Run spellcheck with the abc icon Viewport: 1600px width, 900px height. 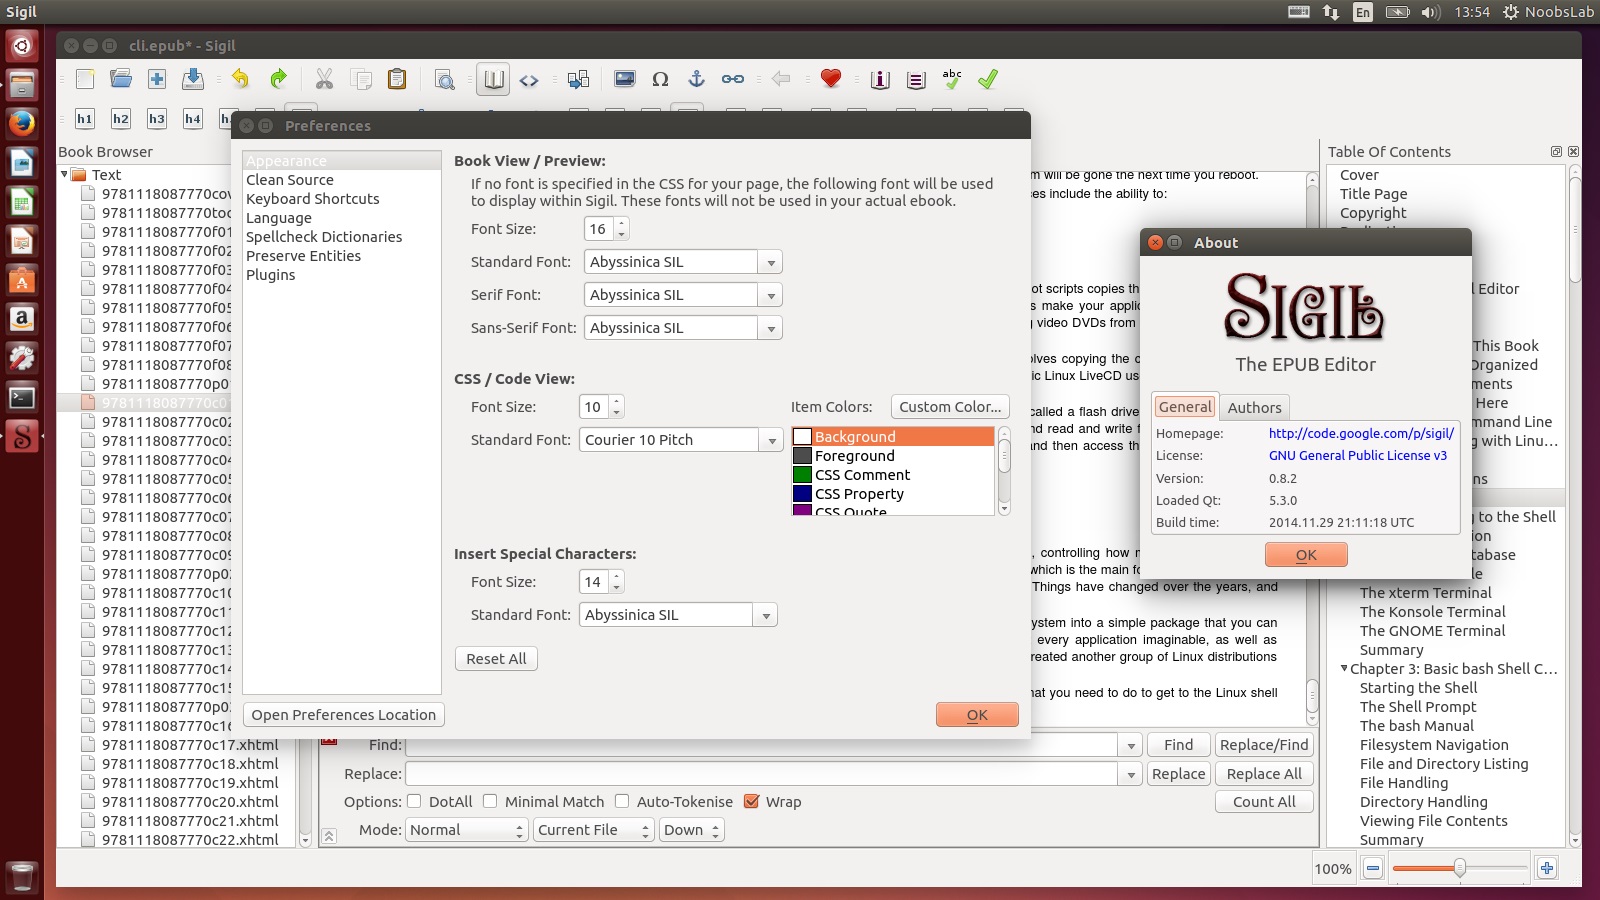[x=952, y=79]
